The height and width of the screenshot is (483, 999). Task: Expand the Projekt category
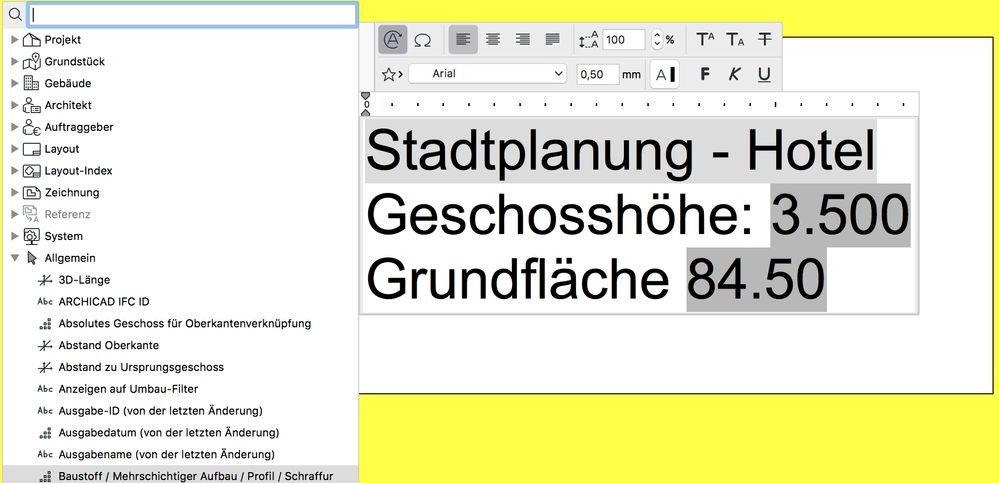coord(15,40)
